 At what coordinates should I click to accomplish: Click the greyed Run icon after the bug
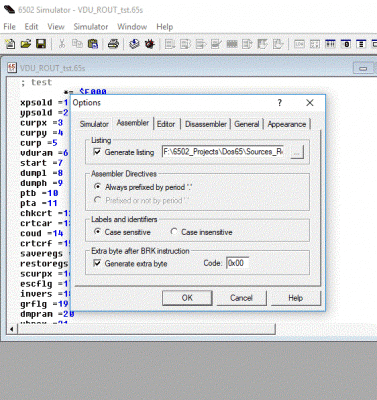click(x=170, y=44)
